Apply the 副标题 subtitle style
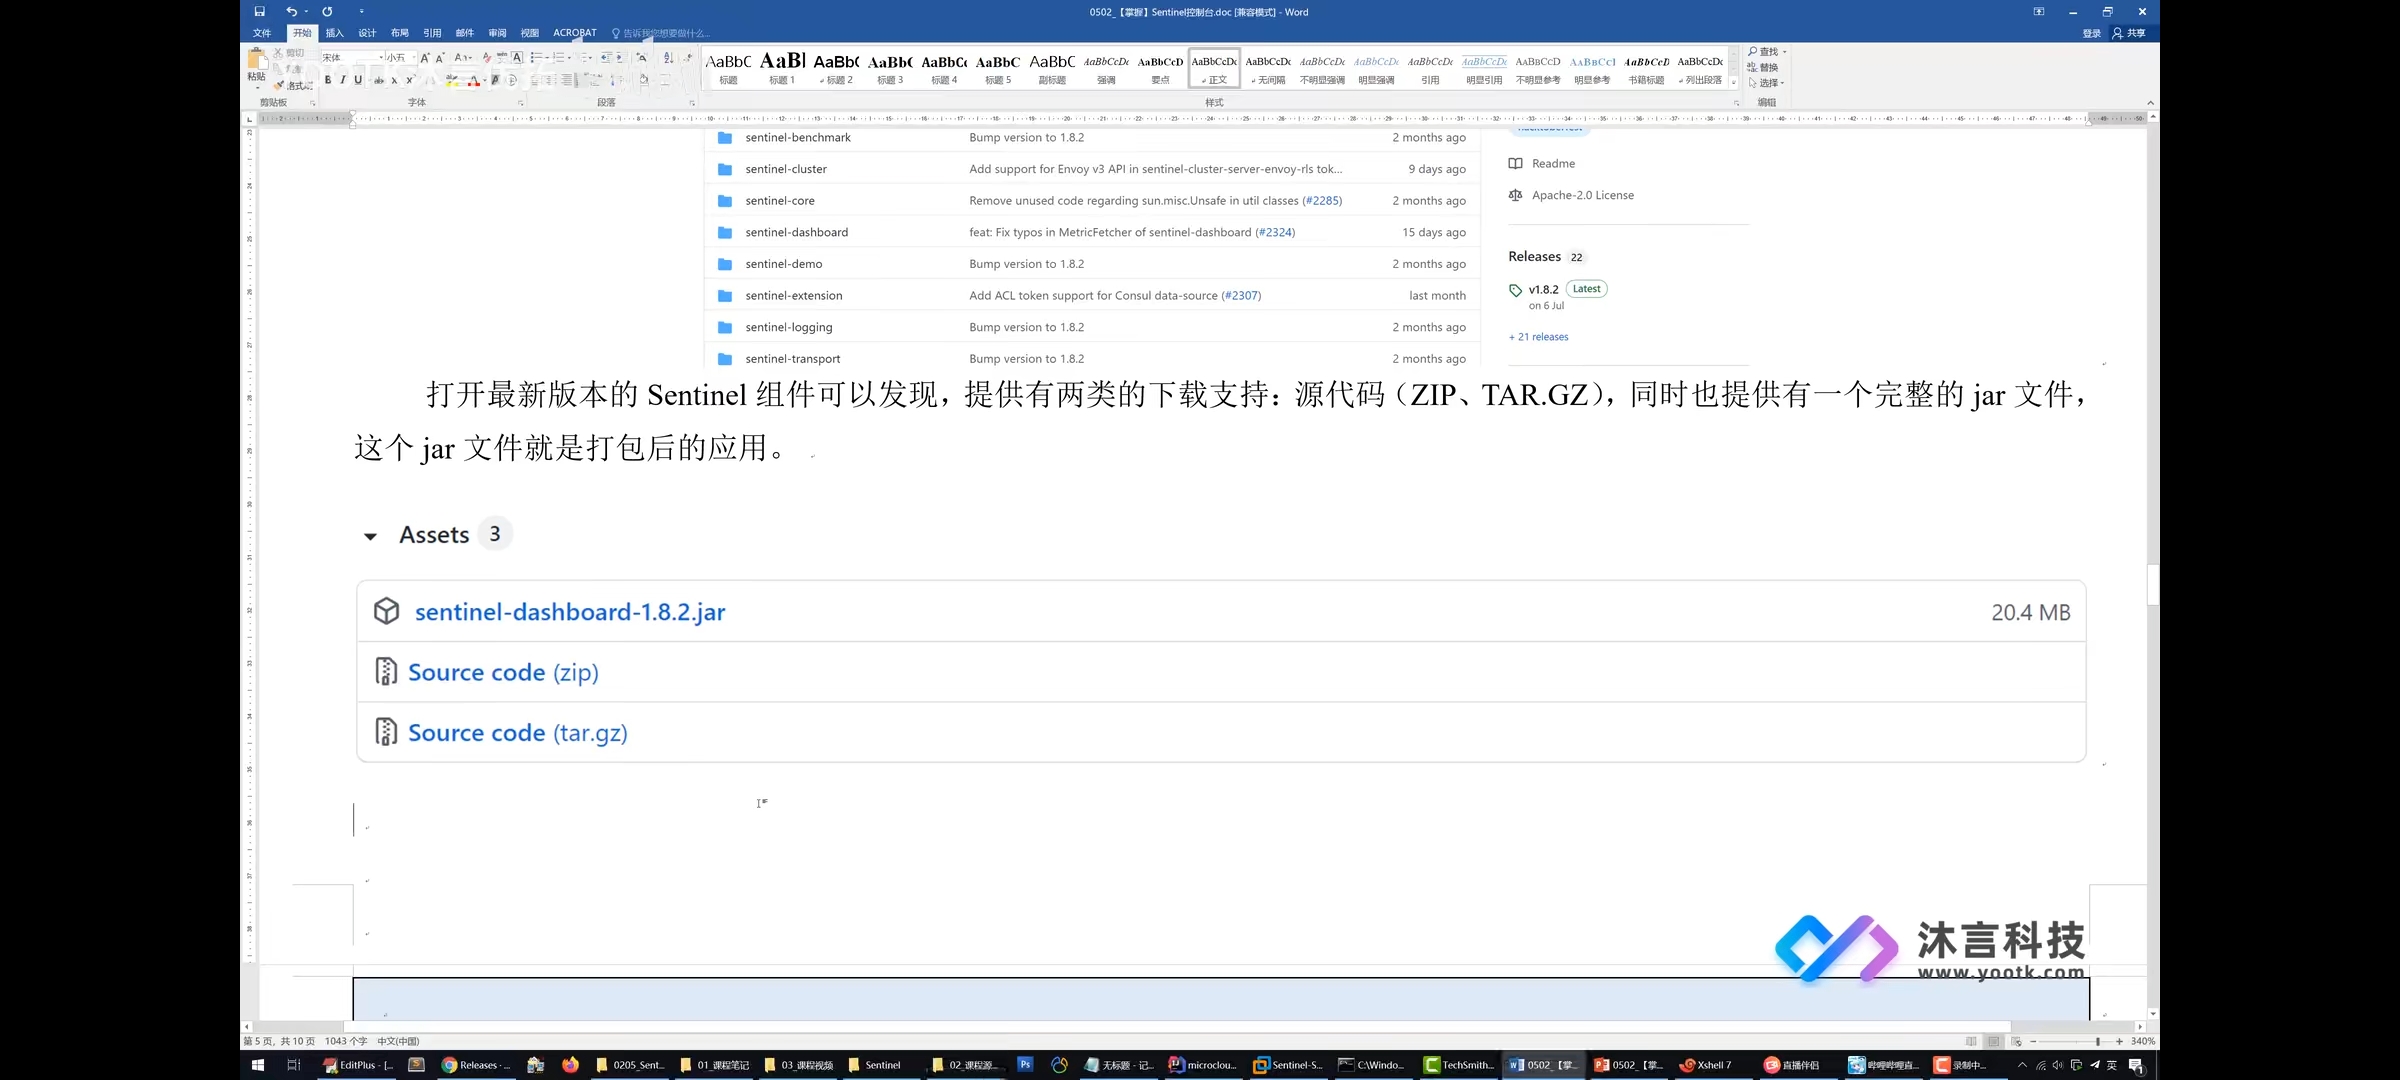 1052,68
